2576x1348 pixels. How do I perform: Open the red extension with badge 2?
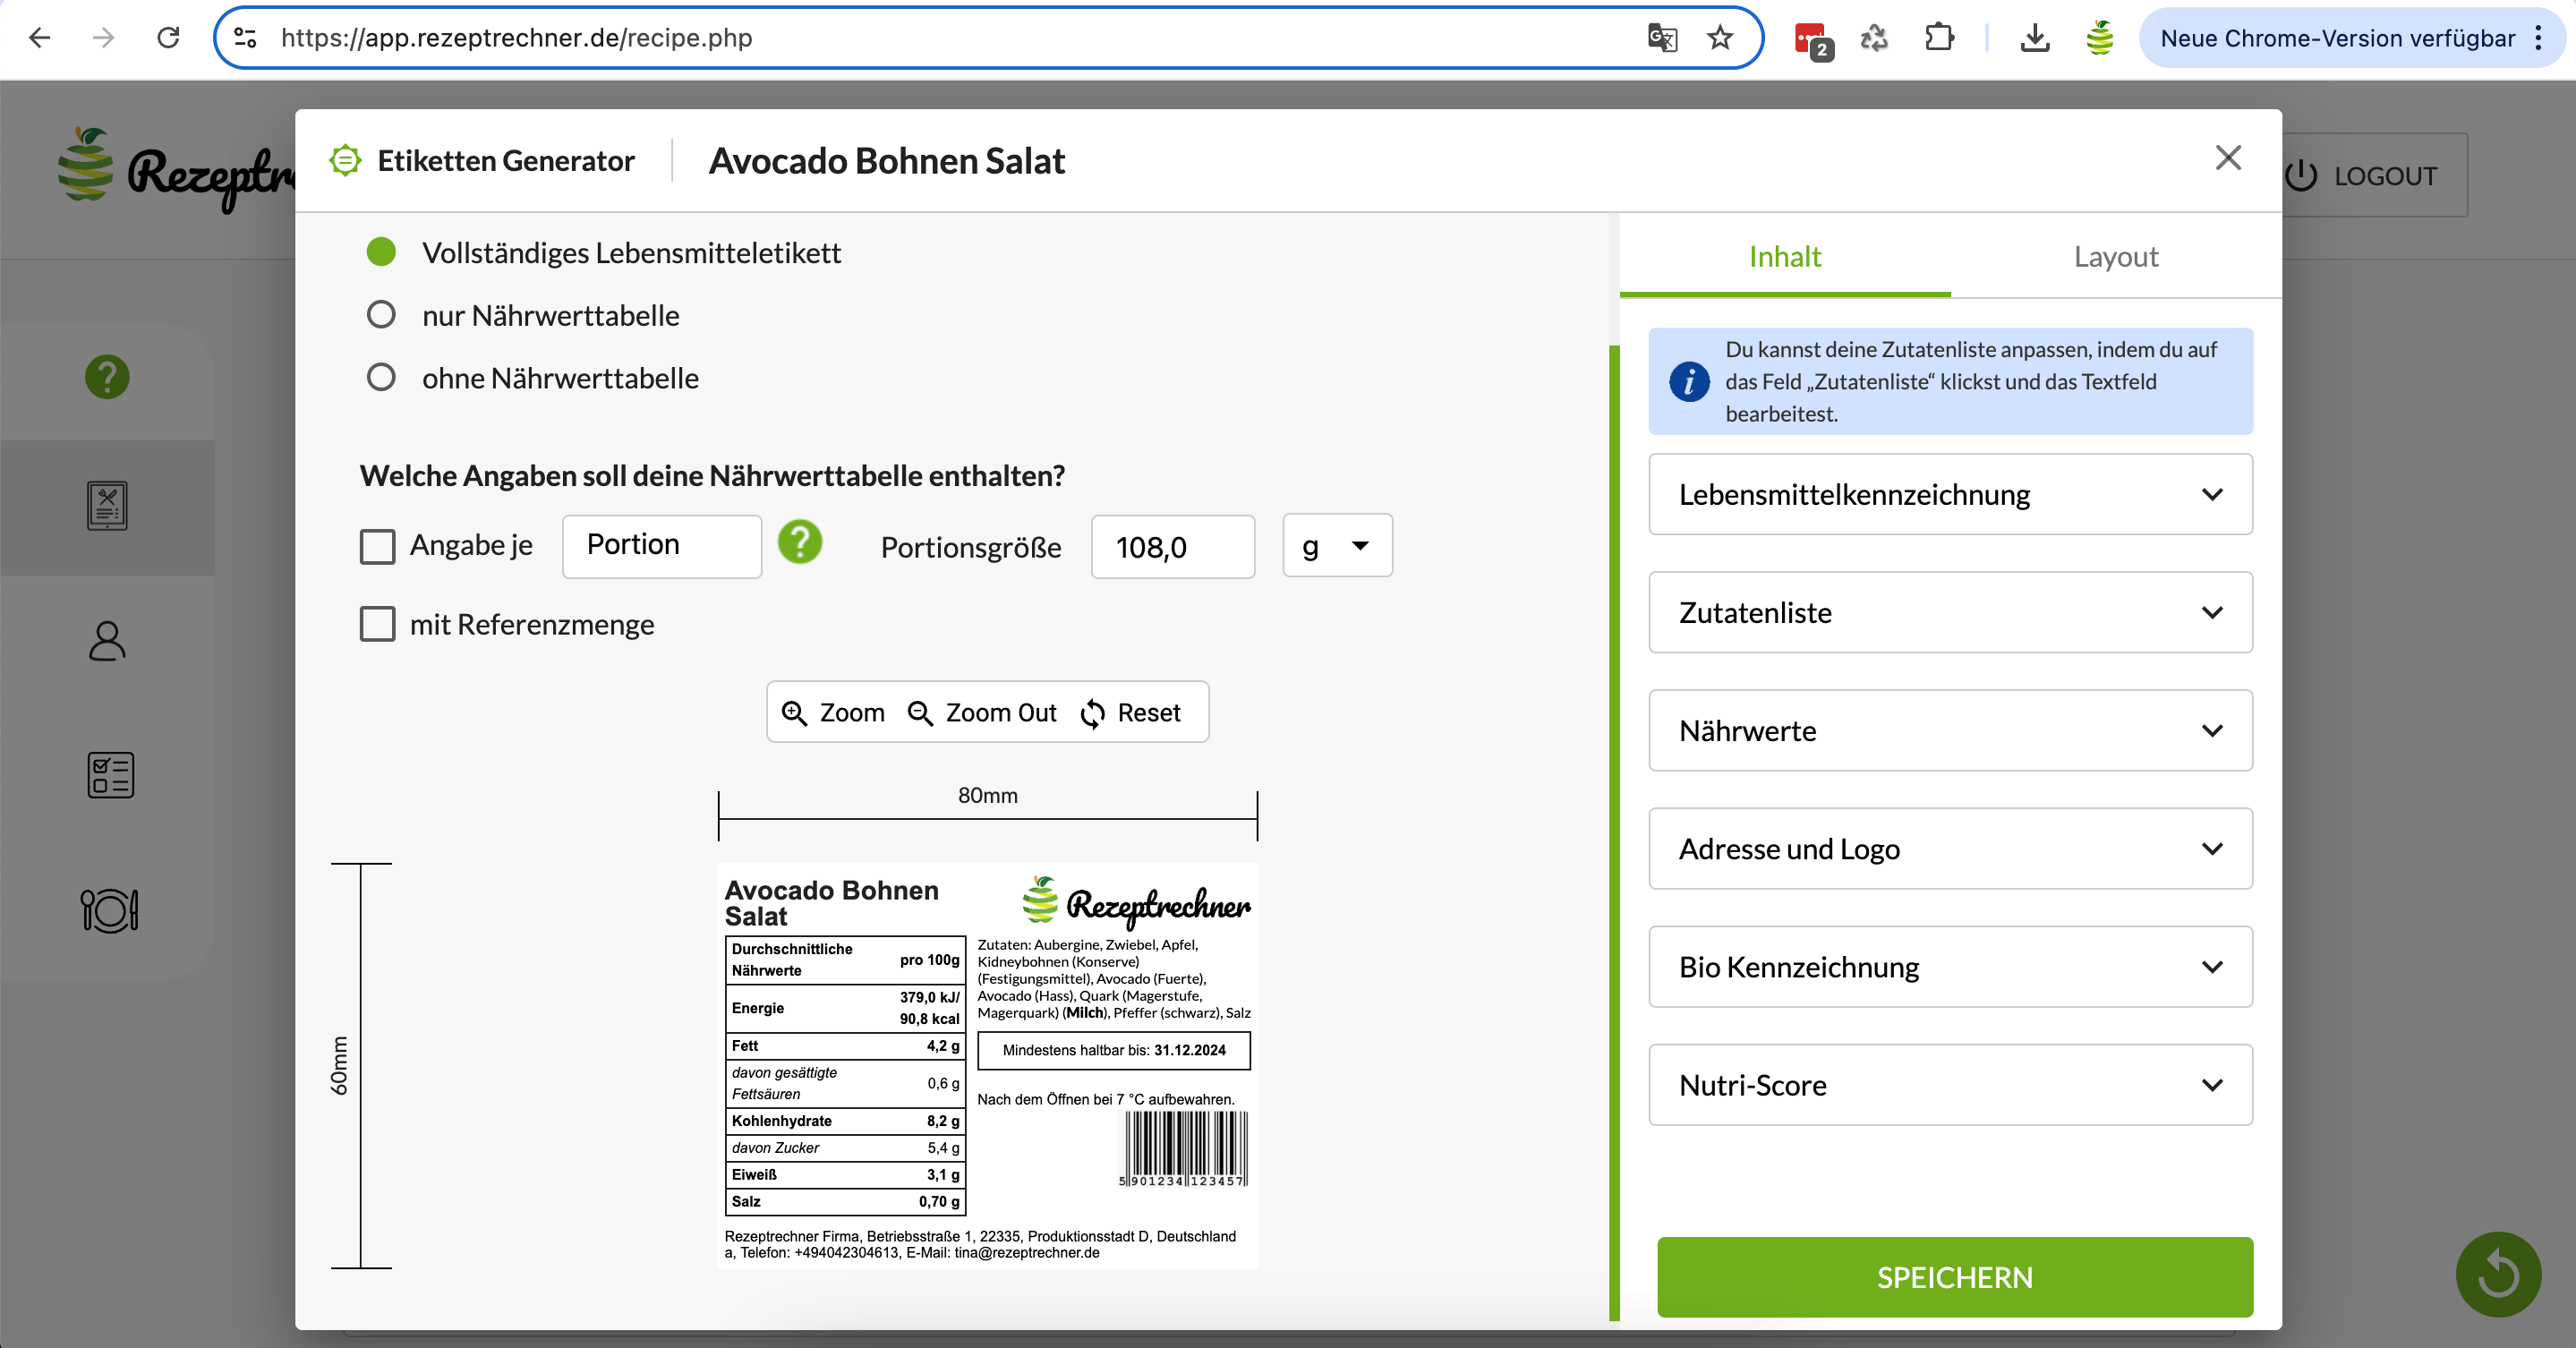coord(1813,40)
